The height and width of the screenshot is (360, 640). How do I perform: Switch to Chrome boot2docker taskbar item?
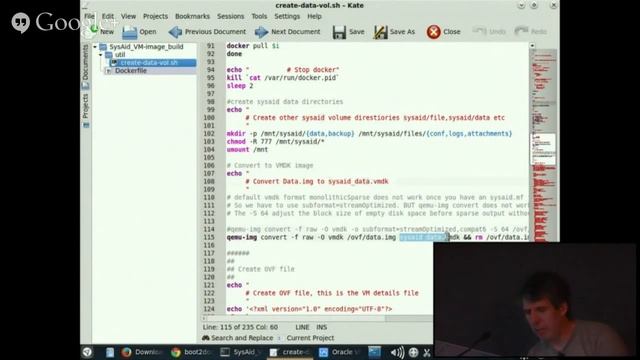191,352
